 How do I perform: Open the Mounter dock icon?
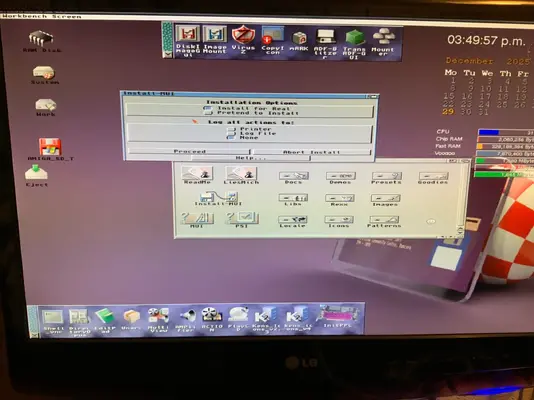[x=383, y=42]
